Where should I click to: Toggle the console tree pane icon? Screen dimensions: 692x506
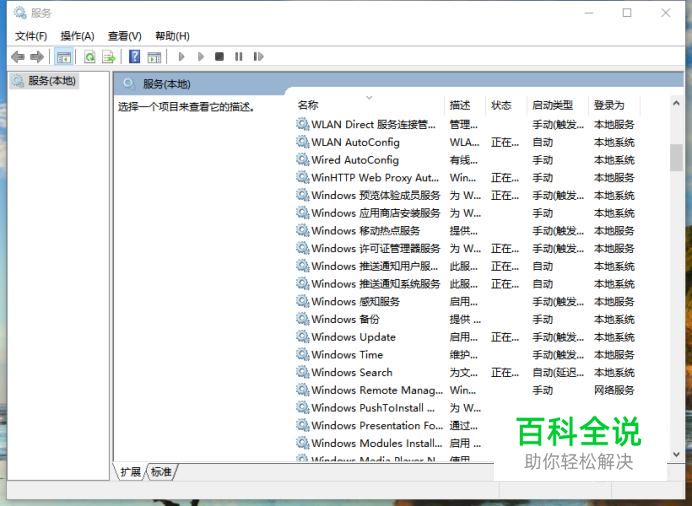(x=64, y=56)
